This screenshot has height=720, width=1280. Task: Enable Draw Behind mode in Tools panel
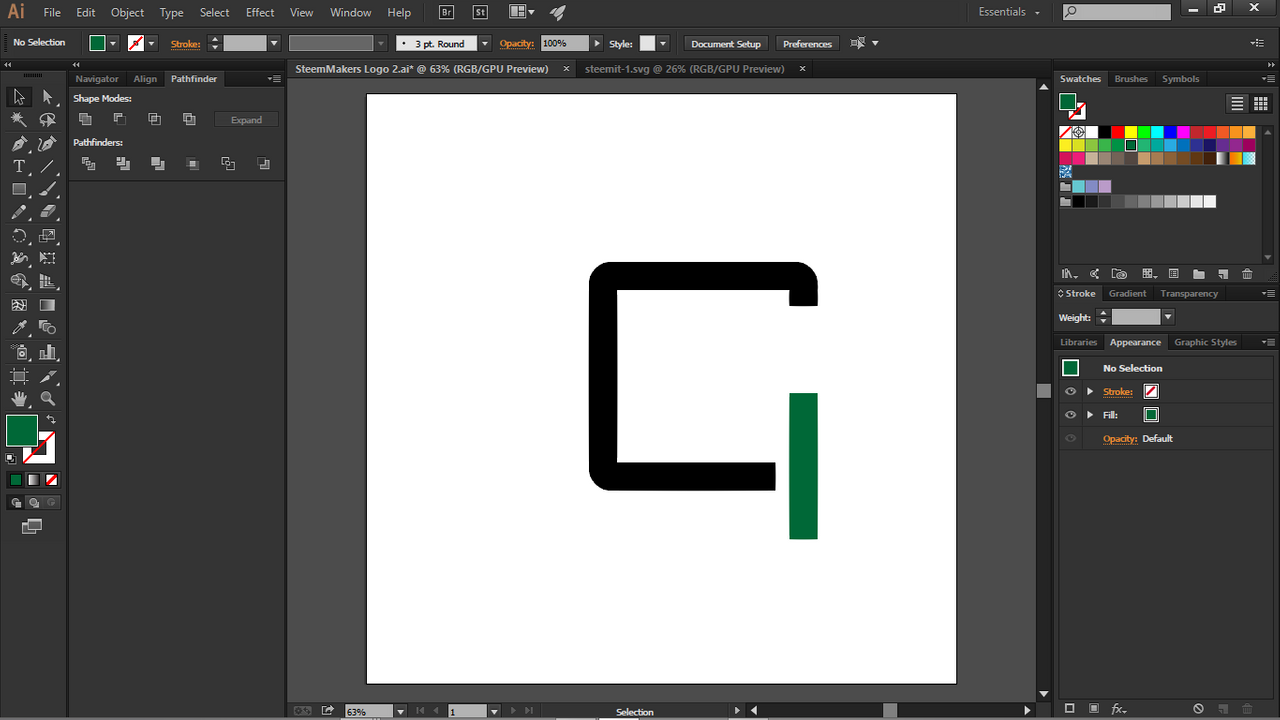click(34, 502)
